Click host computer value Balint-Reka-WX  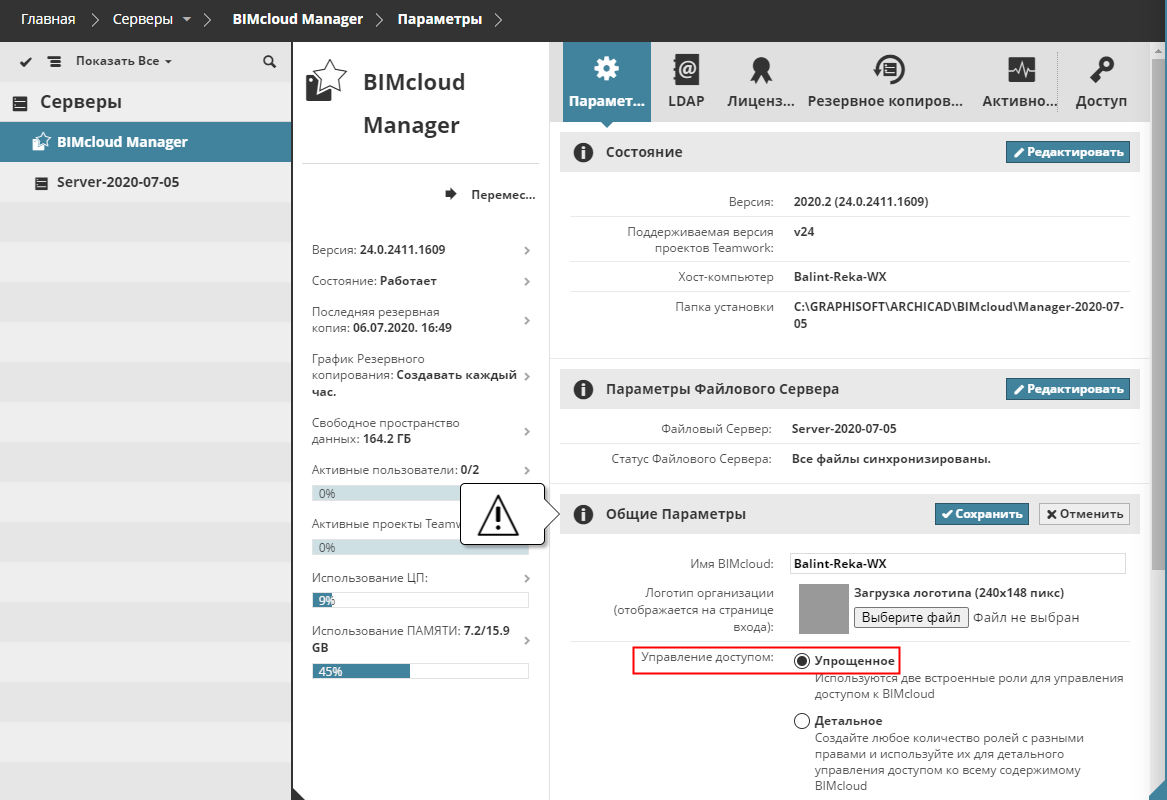pyautogui.click(x=840, y=277)
